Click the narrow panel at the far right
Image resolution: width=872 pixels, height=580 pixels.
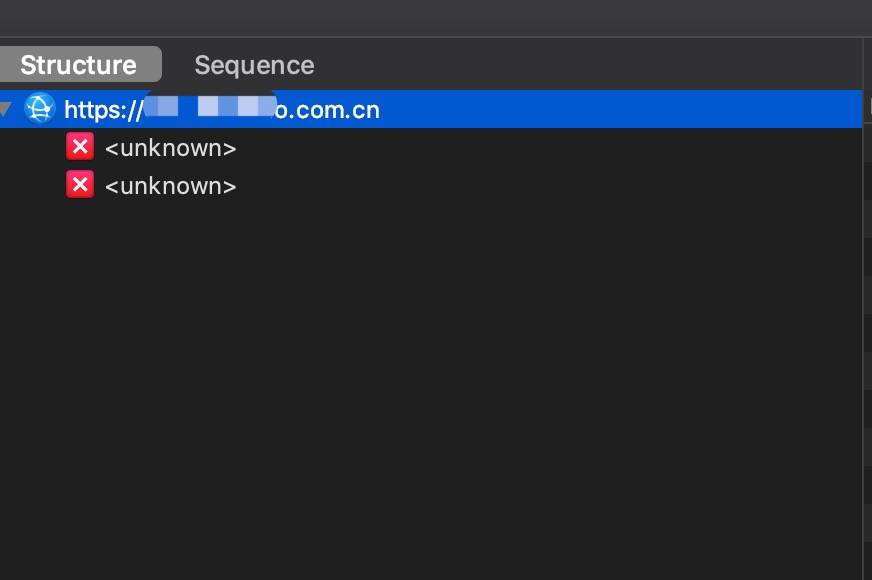pyautogui.click(x=868, y=300)
